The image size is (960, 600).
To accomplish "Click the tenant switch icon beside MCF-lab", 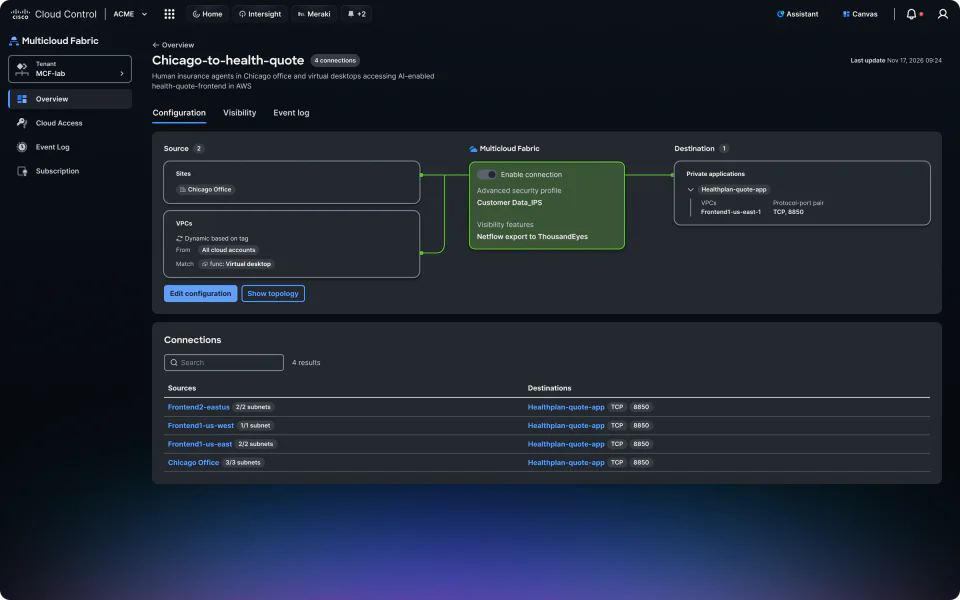I will 22,69.
